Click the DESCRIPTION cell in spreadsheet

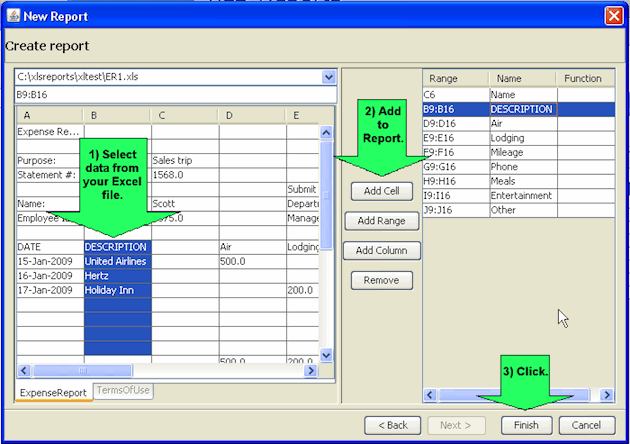click(117, 247)
